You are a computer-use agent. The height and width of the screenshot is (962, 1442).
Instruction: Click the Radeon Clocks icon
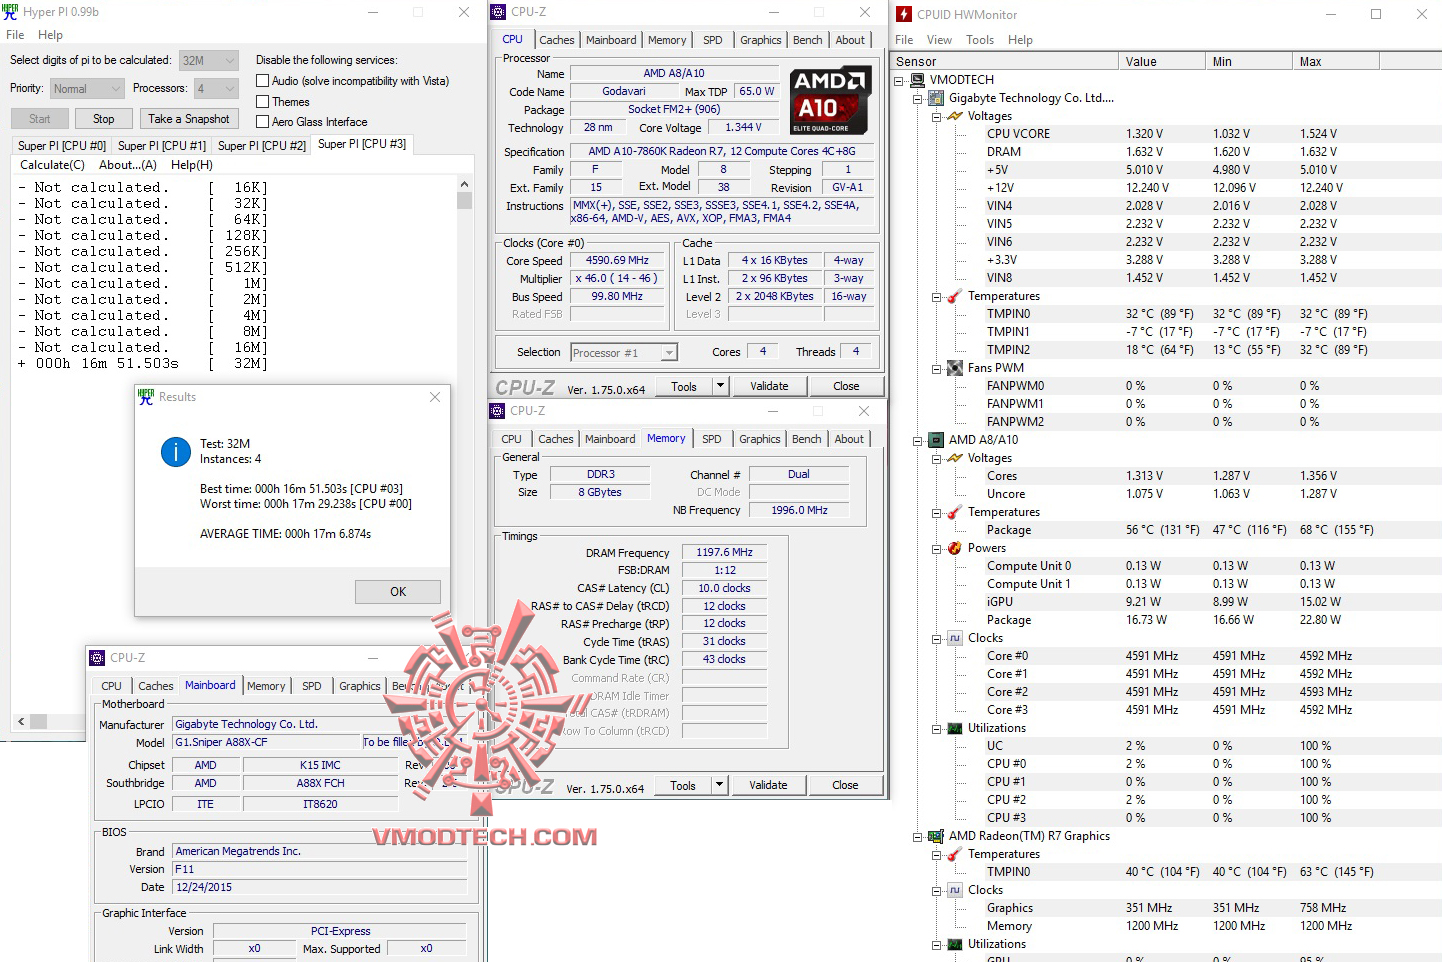tap(955, 890)
